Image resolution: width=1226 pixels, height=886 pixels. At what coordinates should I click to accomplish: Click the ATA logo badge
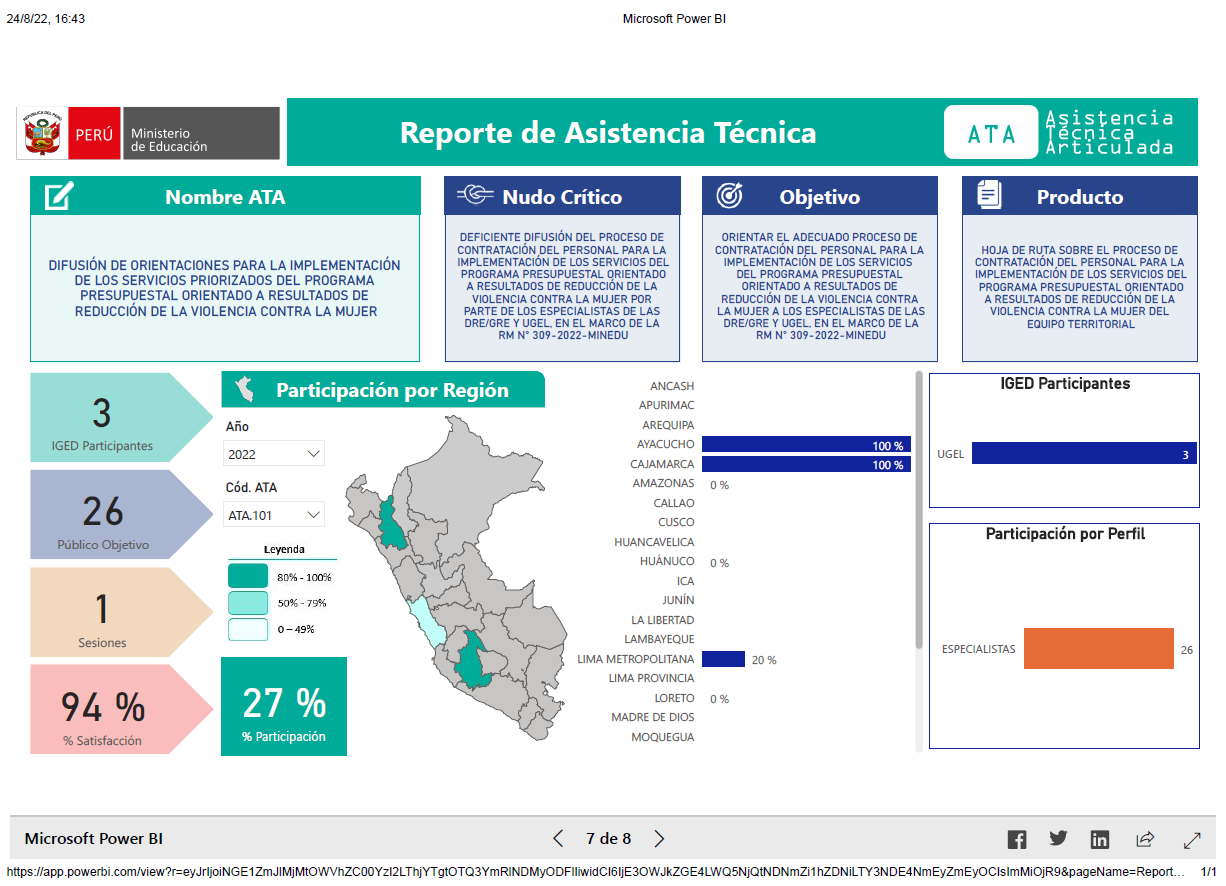tap(991, 133)
